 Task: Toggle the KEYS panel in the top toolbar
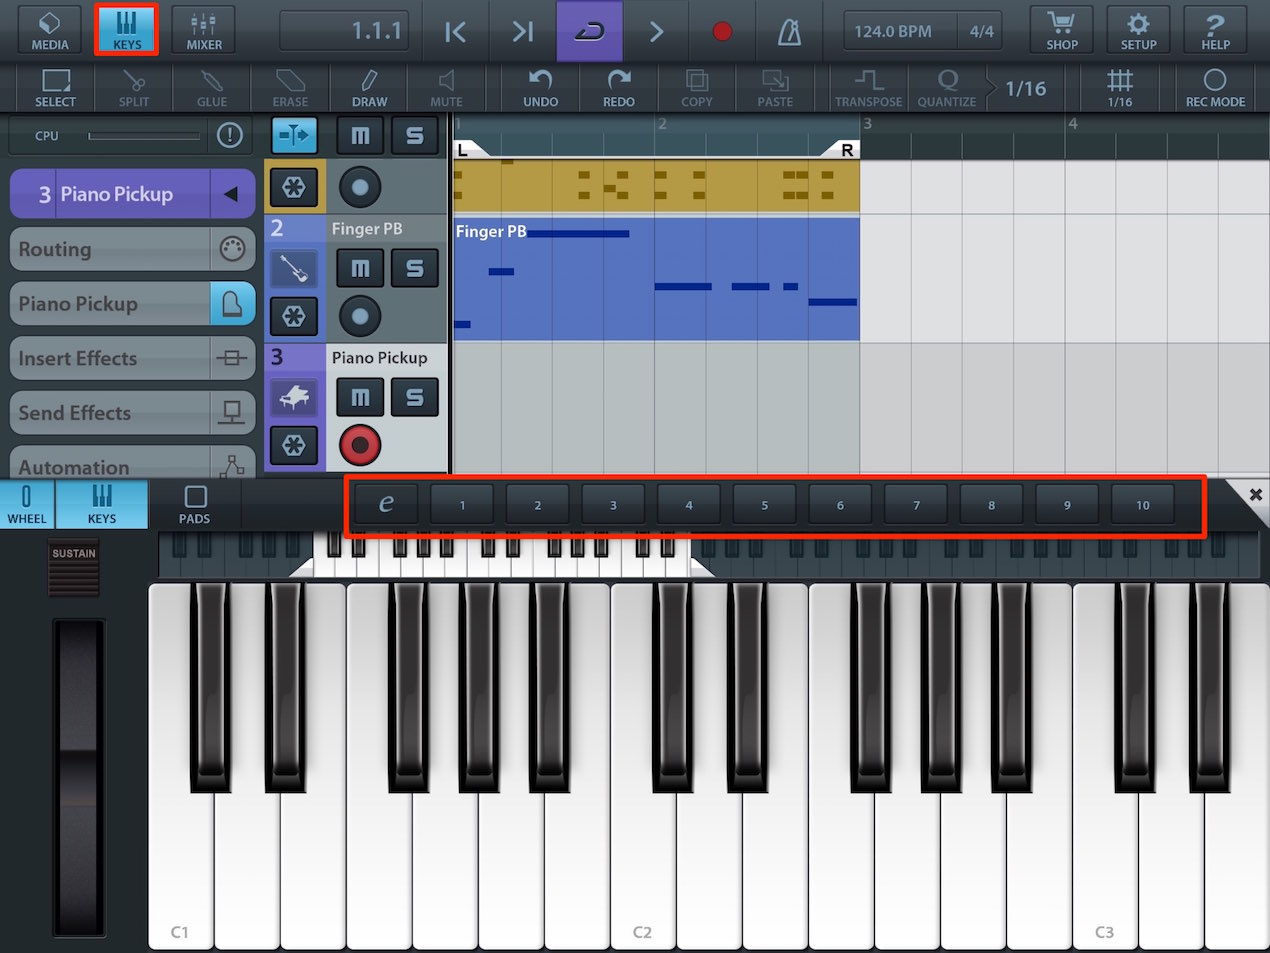click(126, 30)
